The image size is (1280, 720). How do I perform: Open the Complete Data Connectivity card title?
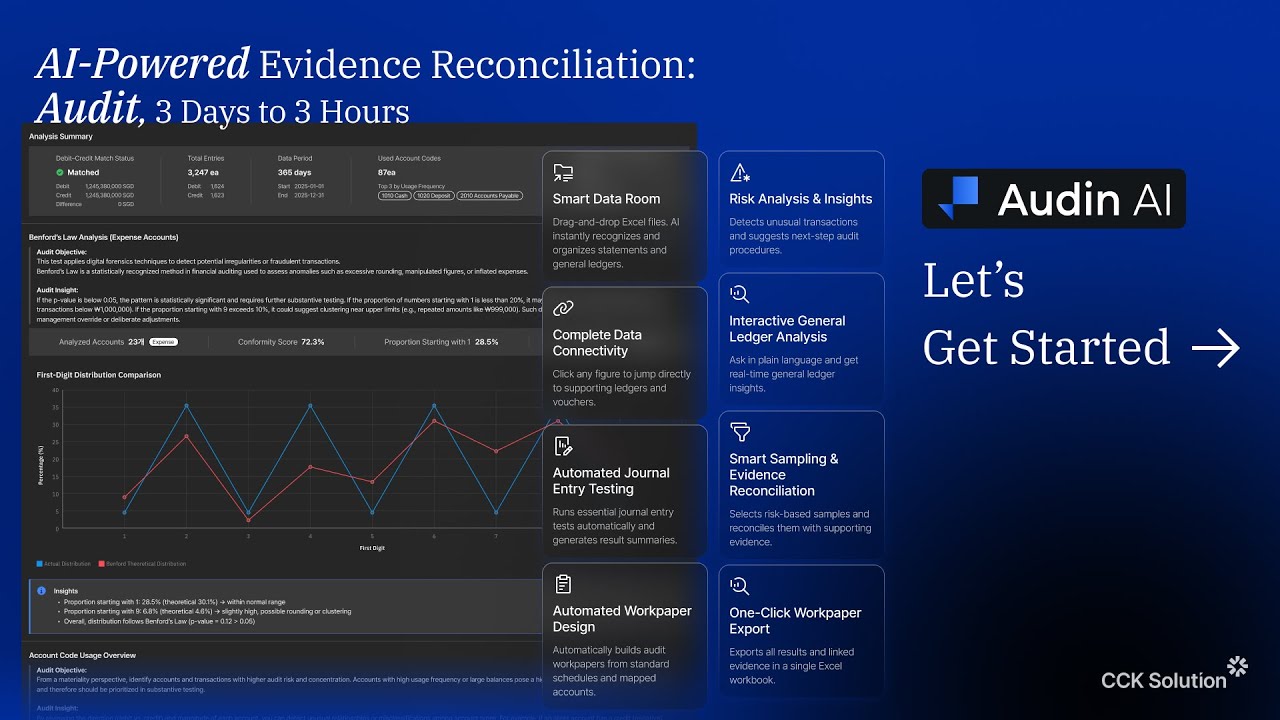coord(597,343)
